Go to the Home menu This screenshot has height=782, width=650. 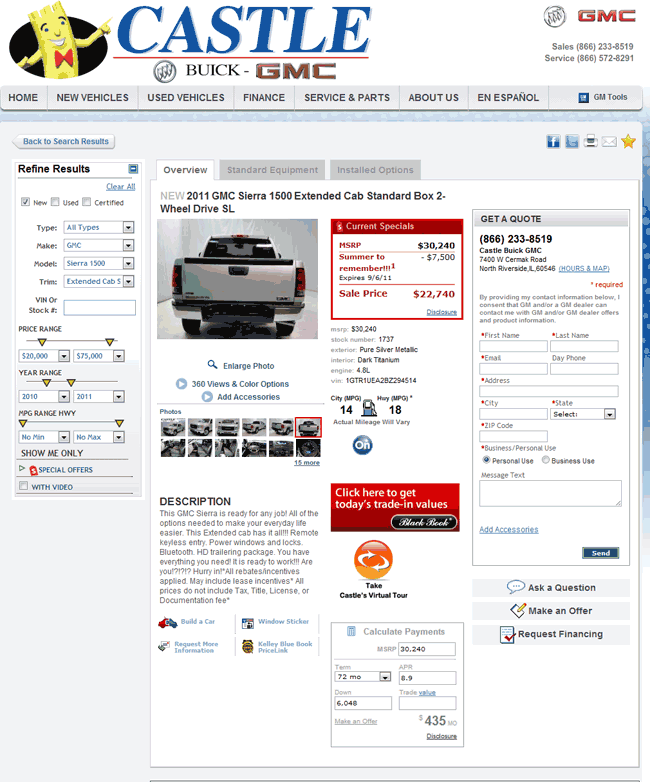click(x=23, y=98)
